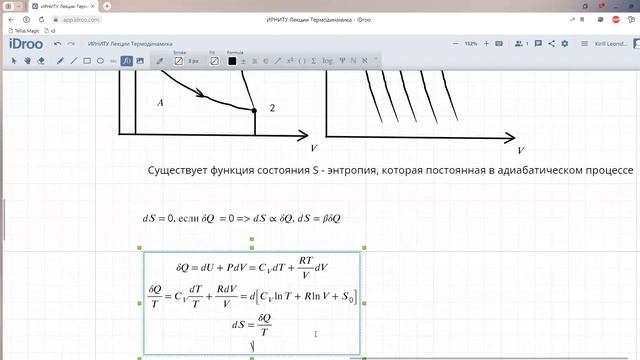This screenshot has width=640, height=360.
Task: Open the fill color swatch
Action: coord(214,61)
